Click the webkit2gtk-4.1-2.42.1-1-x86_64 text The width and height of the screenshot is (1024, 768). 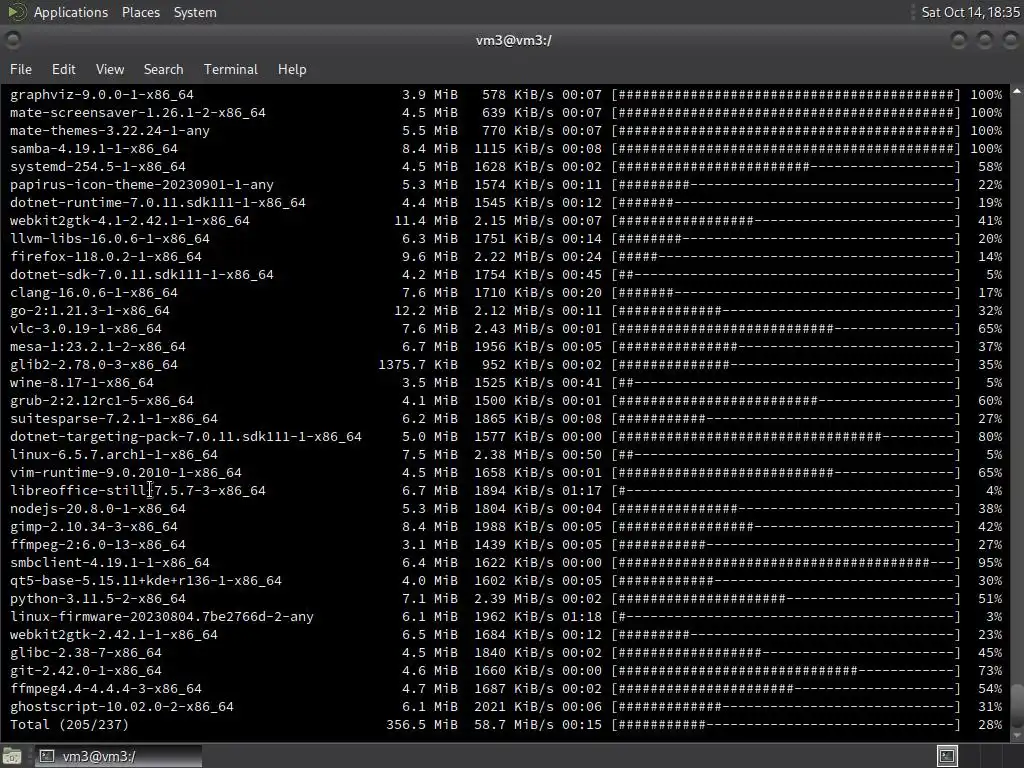[130, 221]
